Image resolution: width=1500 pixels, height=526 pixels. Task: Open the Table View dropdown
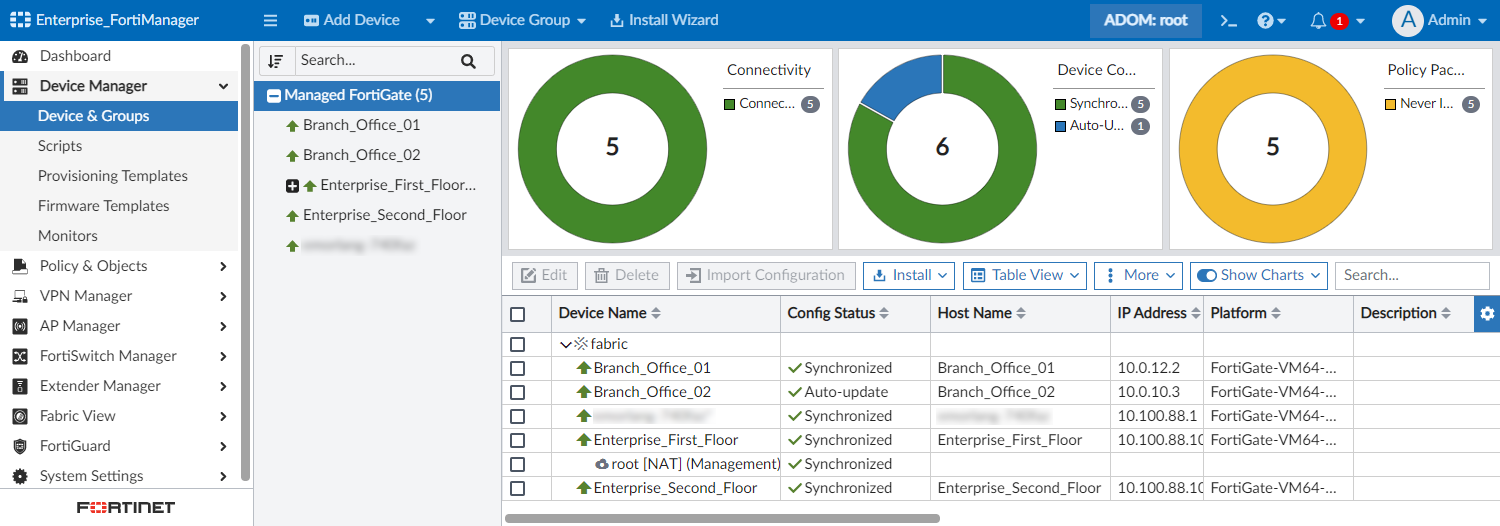click(x=1025, y=275)
